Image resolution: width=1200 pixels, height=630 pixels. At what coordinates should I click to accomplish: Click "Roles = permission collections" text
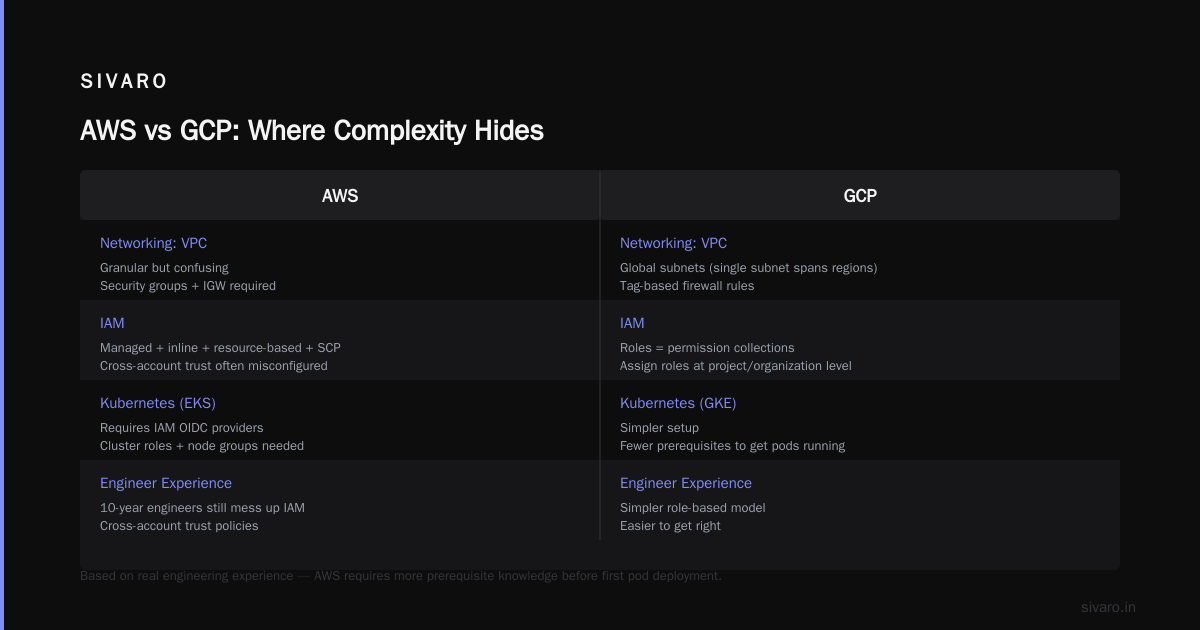(x=707, y=348)
